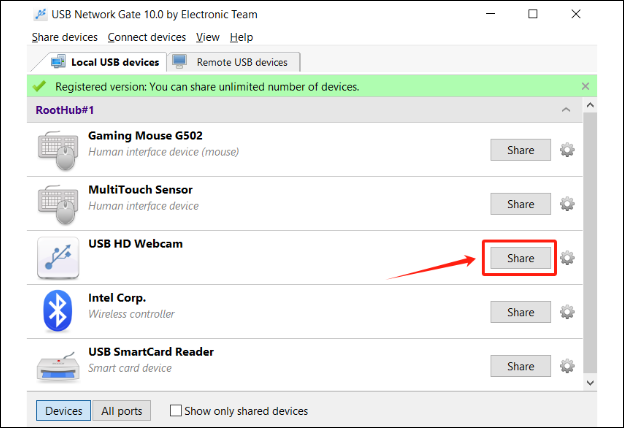Switch to the Devices view toggle
This screenshot has height=428, width=624.
point(64,411)
